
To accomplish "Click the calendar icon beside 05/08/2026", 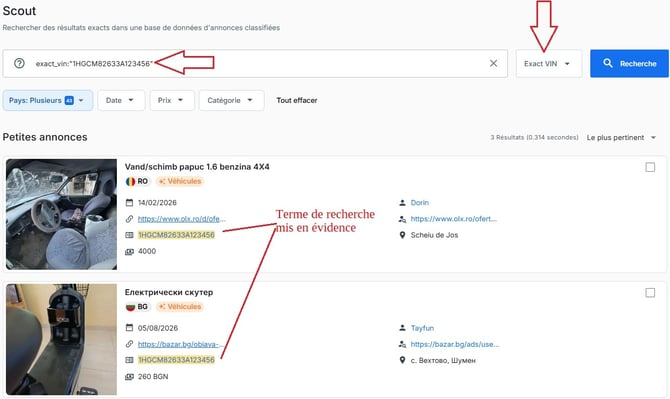I will coord(129,328).
